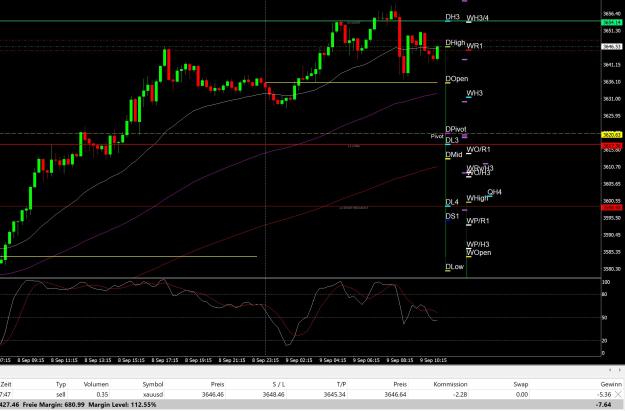Screen dimensions: 625x411
Task: Click the current price 3646.64
Action: (x=396, y=395)
